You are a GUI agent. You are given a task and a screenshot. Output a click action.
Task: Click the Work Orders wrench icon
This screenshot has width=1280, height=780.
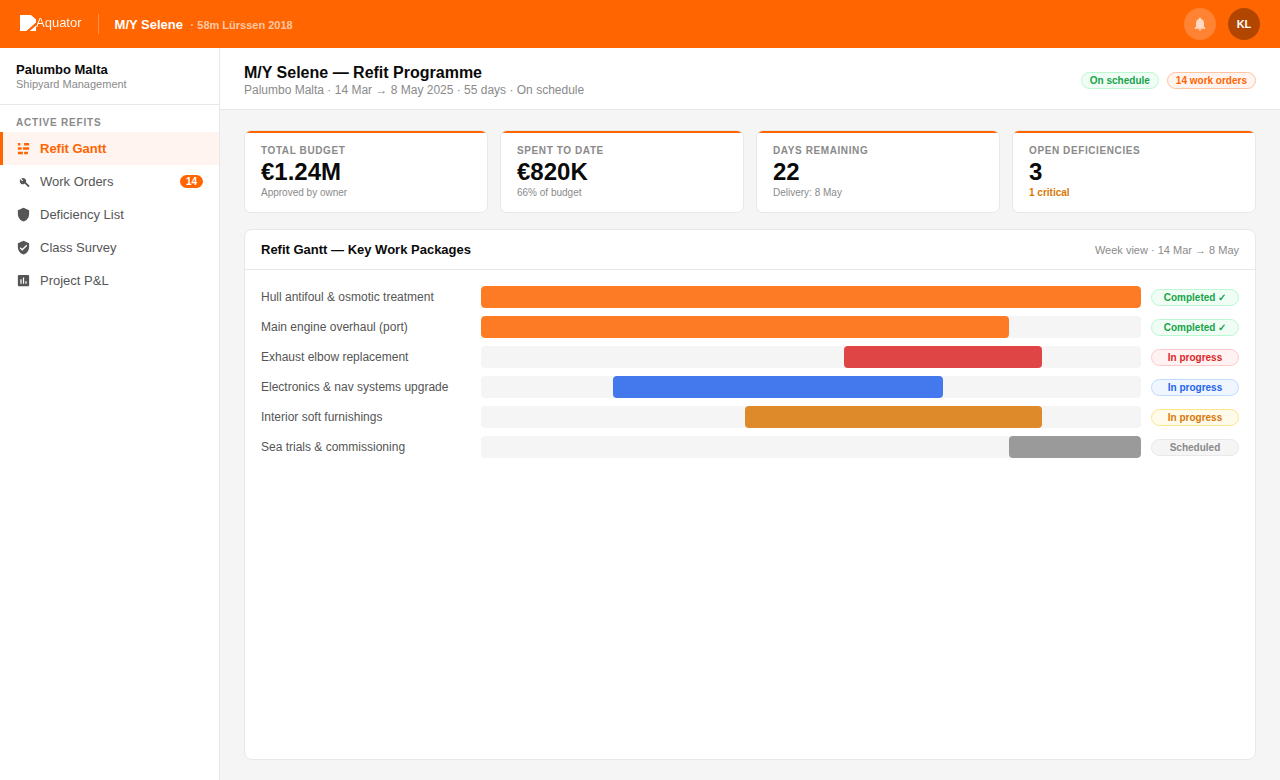point(24,182)
